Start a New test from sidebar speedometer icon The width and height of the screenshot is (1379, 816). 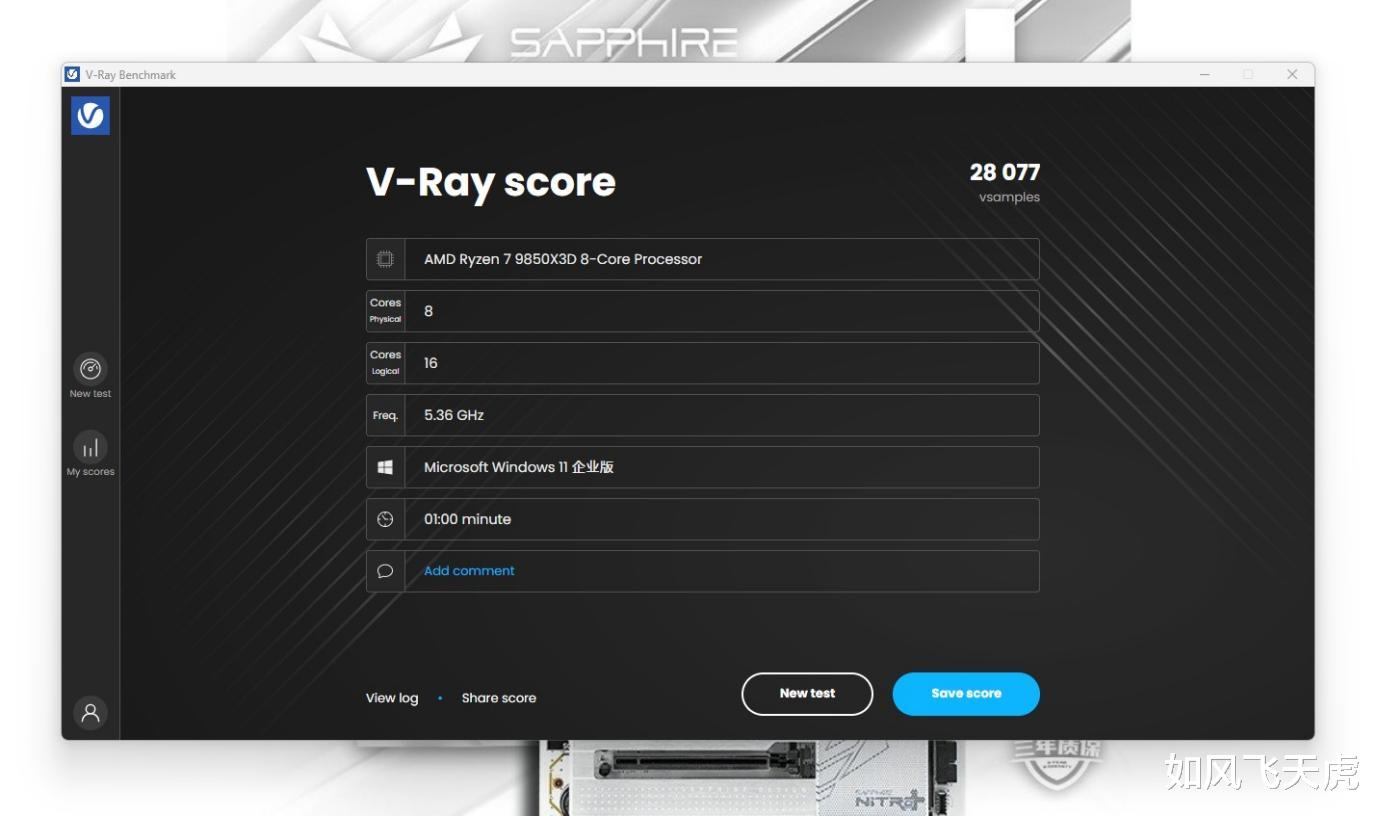click(x=90, y=369)
